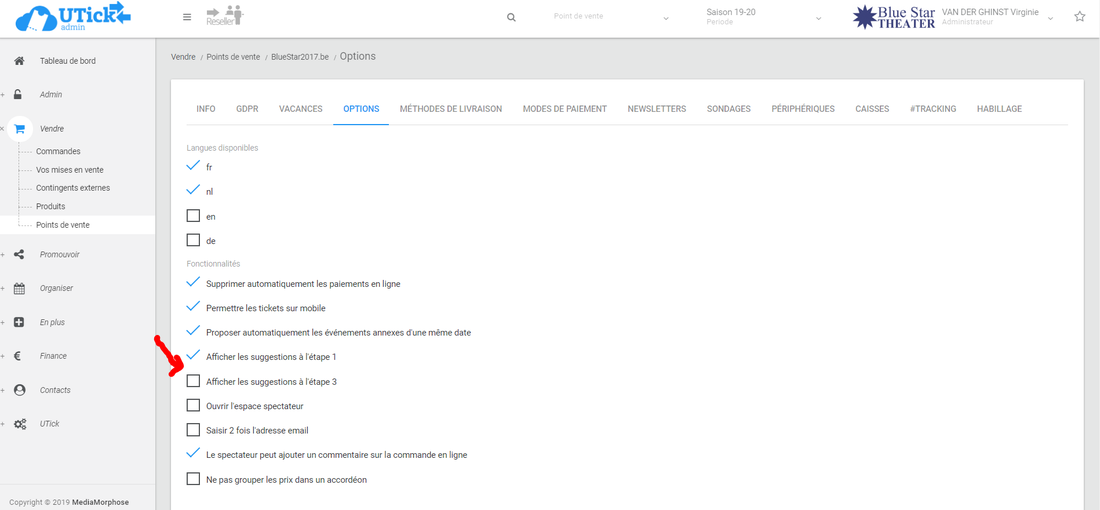
Task: Click the Promouvoir share icon
Action: pos(19,255)
